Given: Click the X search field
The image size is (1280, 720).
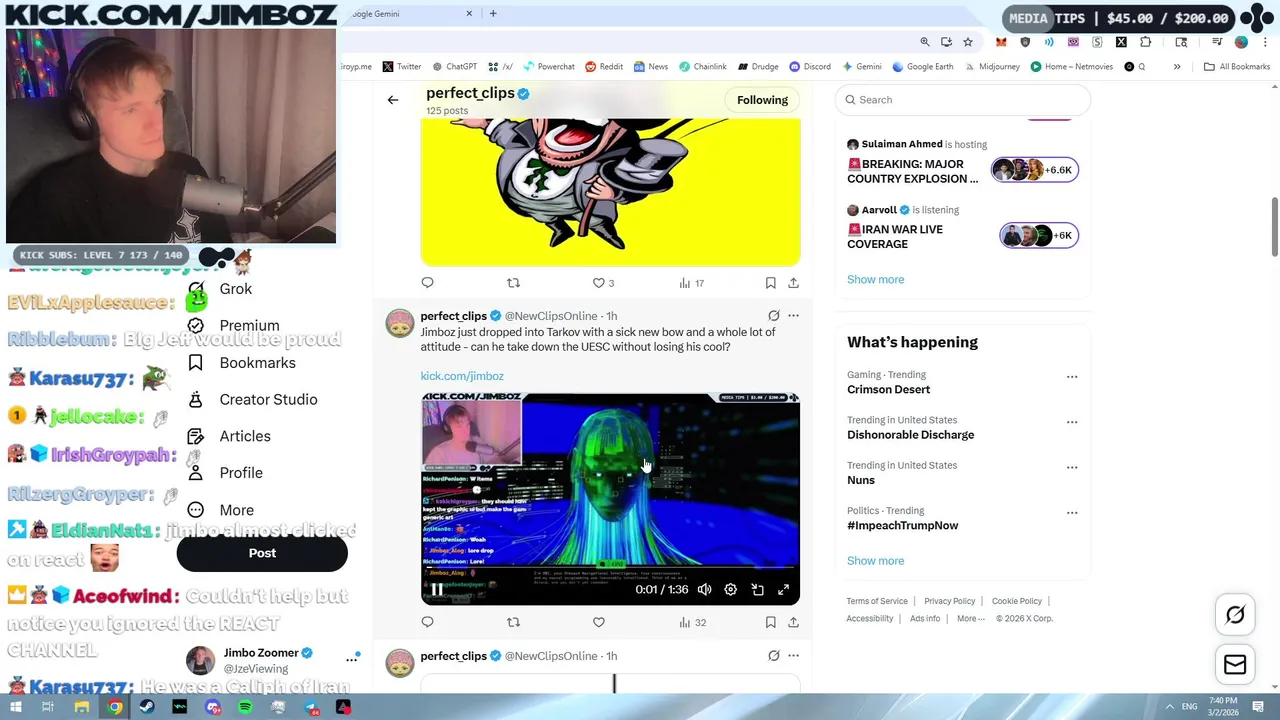Looking at the screenshot, I should click(x=963, y=100).
